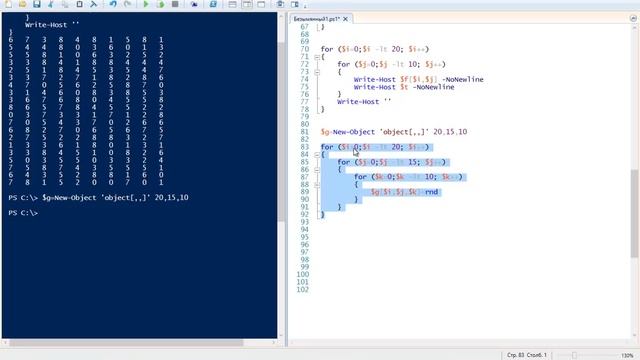Click the 130% zoom value
This screenshot has width=640, height=360.
(627, 356)
